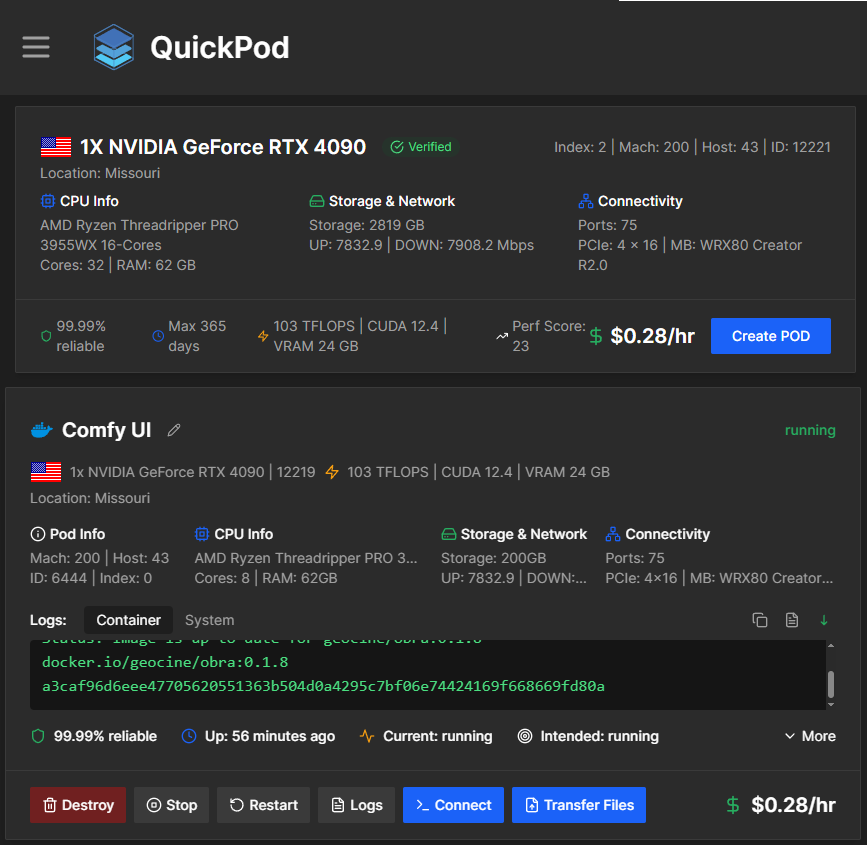This screenshot has width=867, height=845.
Task: Click the log scrollbar up arrow
Action: [831, 646]
